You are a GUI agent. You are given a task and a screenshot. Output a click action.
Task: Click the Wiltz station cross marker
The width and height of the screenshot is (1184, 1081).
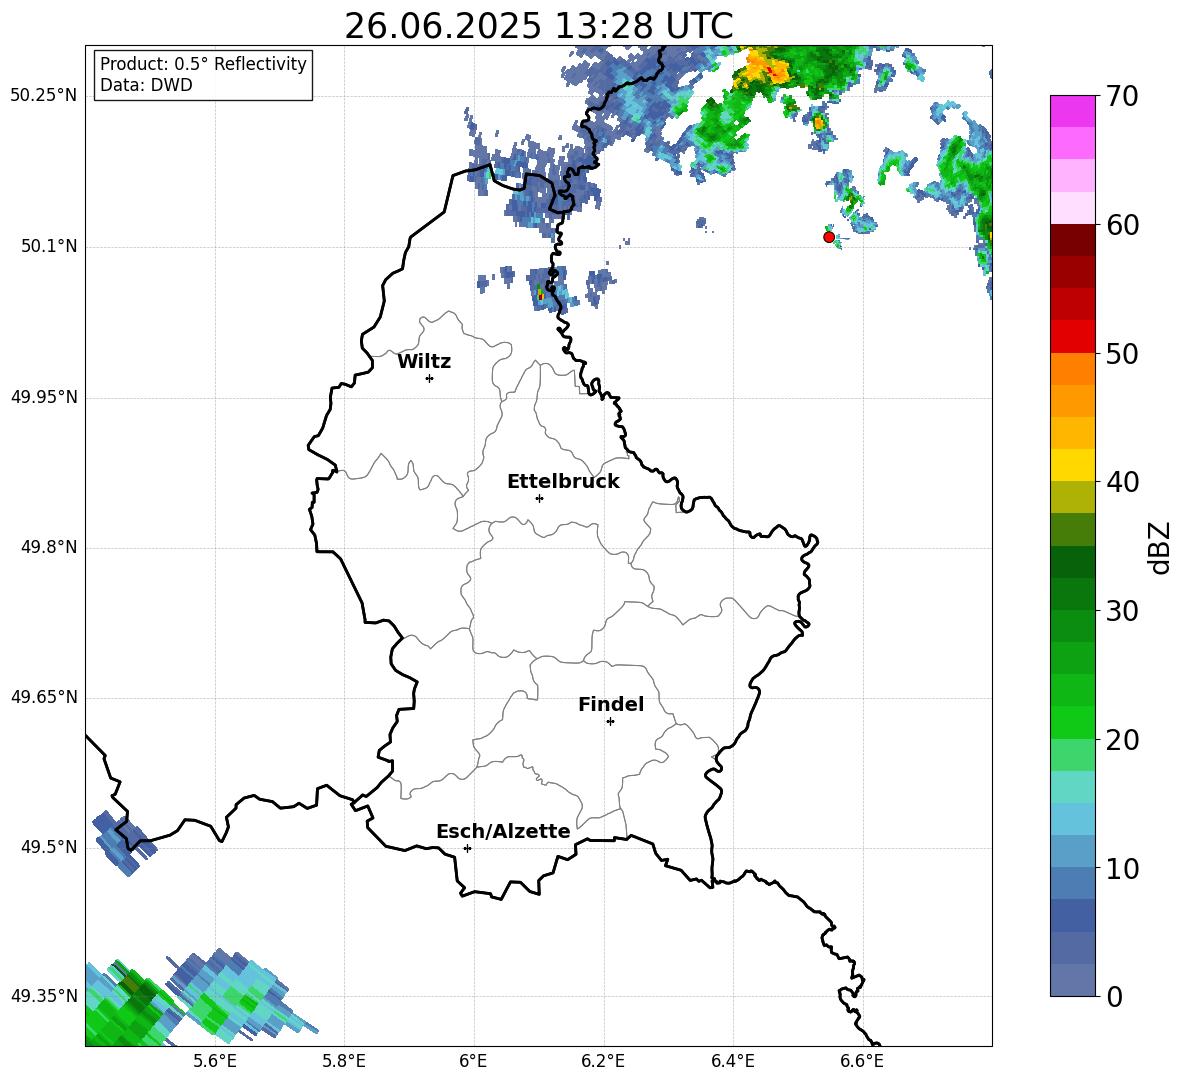pyautogui.click(x=430, y=378)
